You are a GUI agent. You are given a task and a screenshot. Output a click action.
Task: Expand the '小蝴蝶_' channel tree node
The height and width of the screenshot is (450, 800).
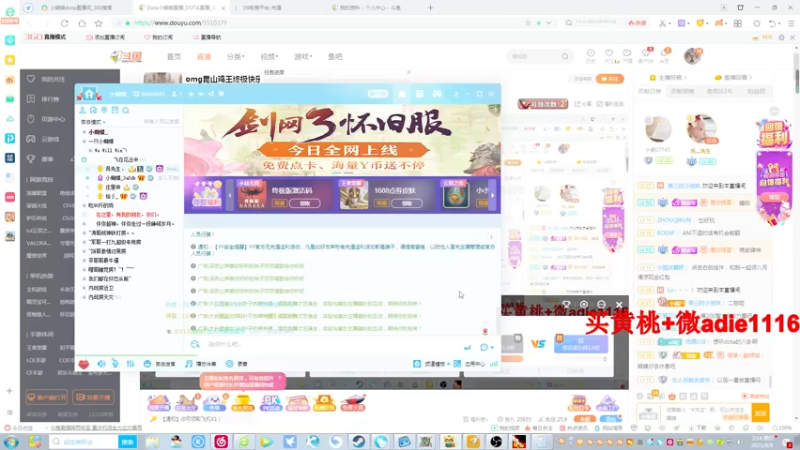click(x=84, y=132)
